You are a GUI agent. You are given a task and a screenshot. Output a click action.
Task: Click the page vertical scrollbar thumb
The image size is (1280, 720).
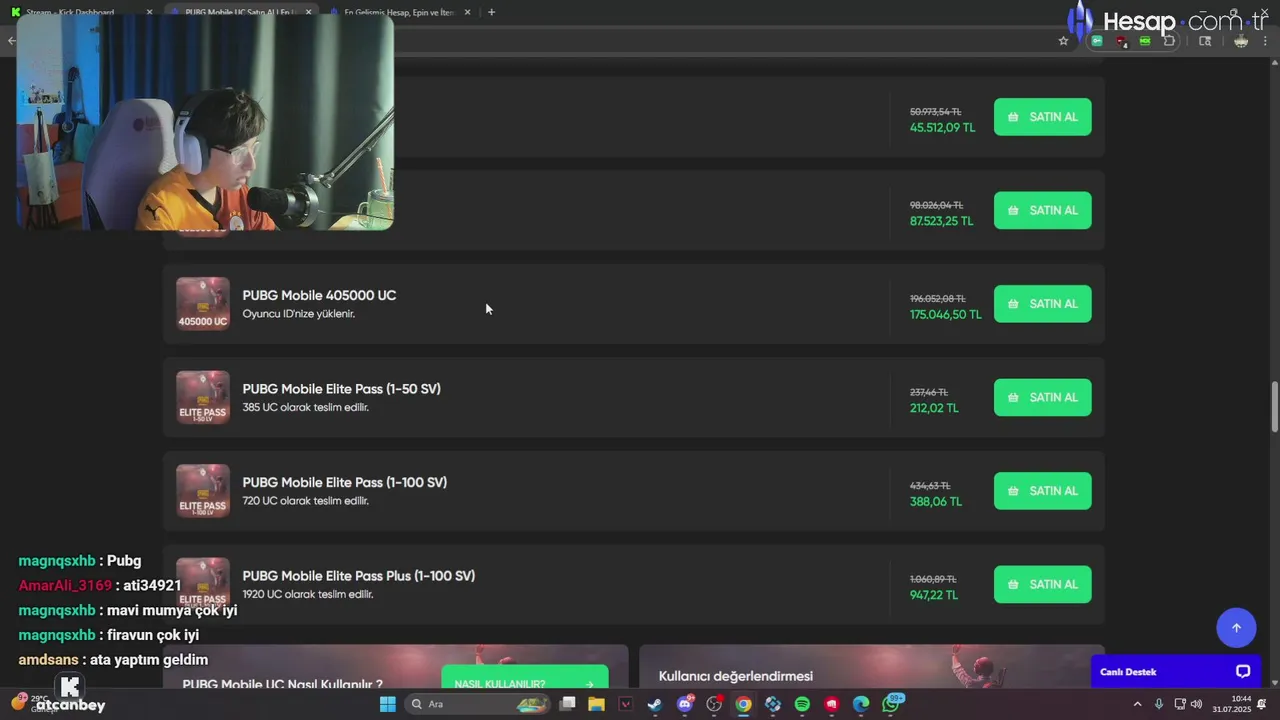1274,407
